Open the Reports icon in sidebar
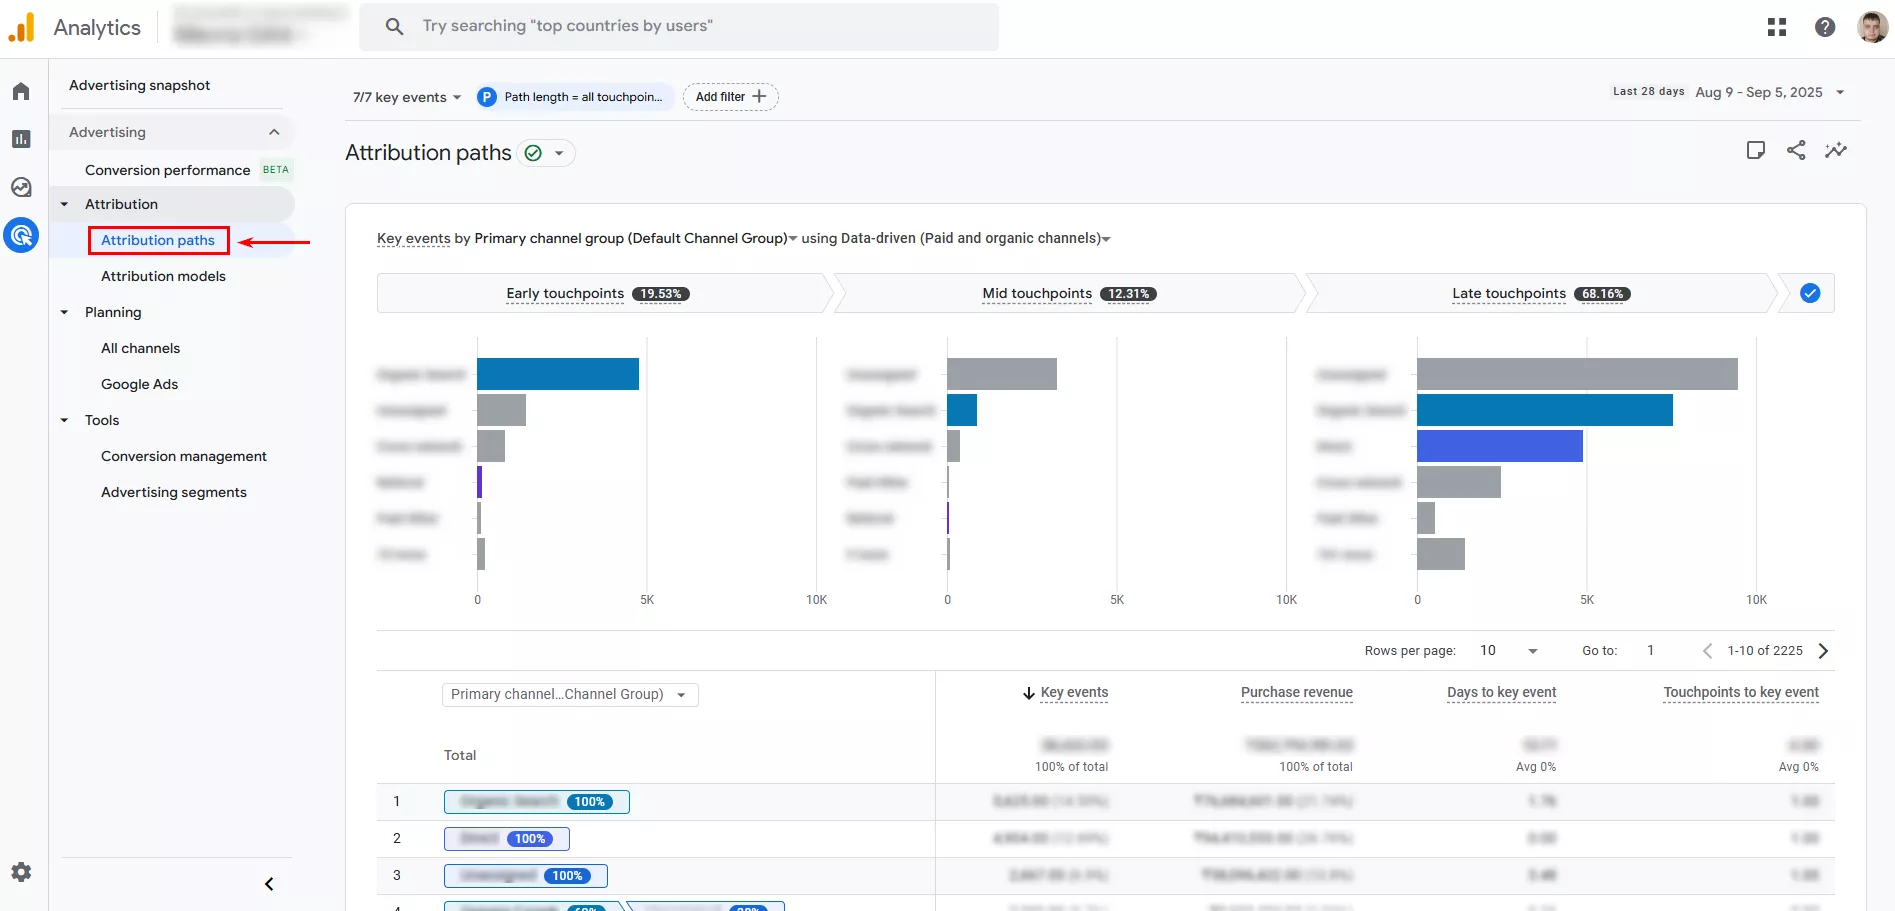The image size is (1895, 911). click(x=21, y=139)
